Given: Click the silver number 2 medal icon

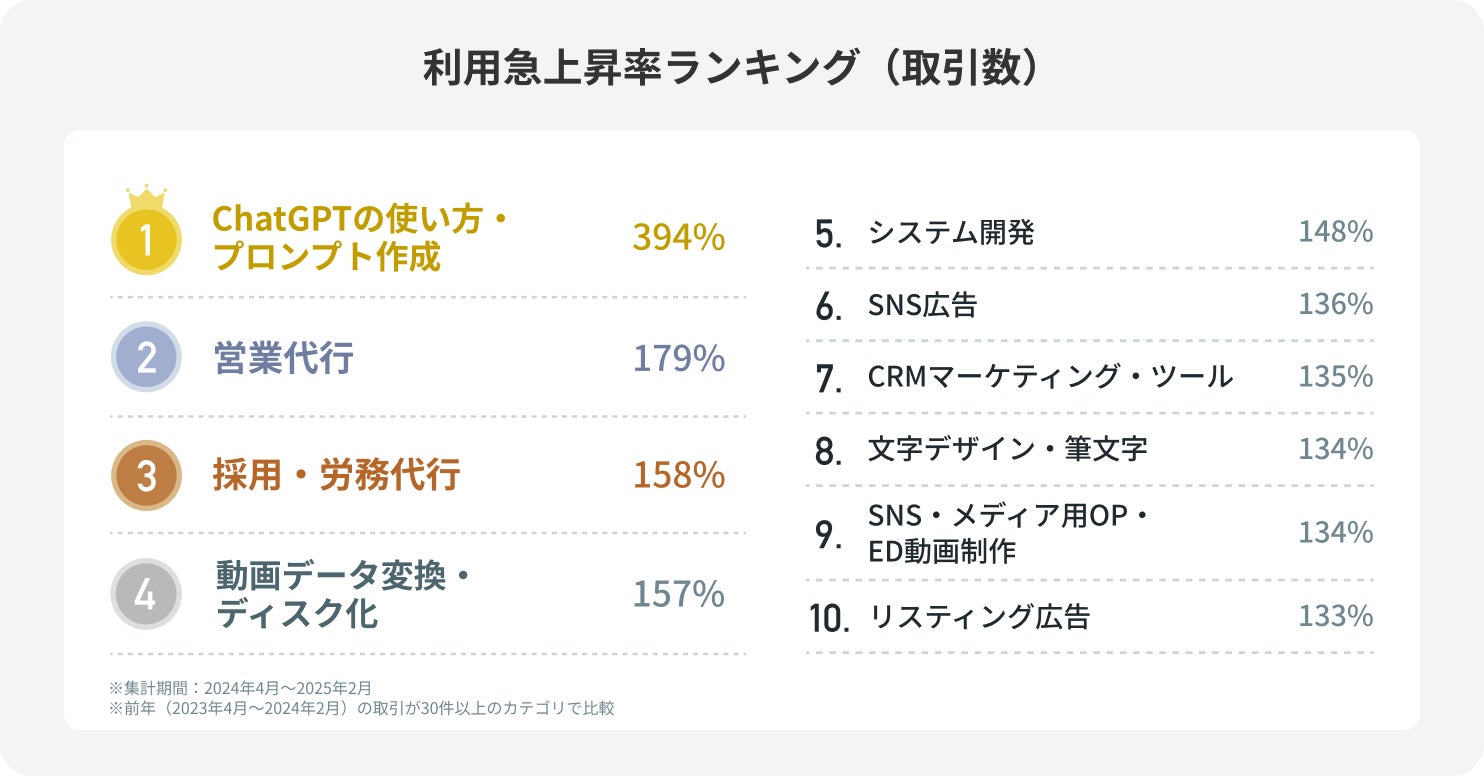Looking at the screenshot, I should (146, 358).
